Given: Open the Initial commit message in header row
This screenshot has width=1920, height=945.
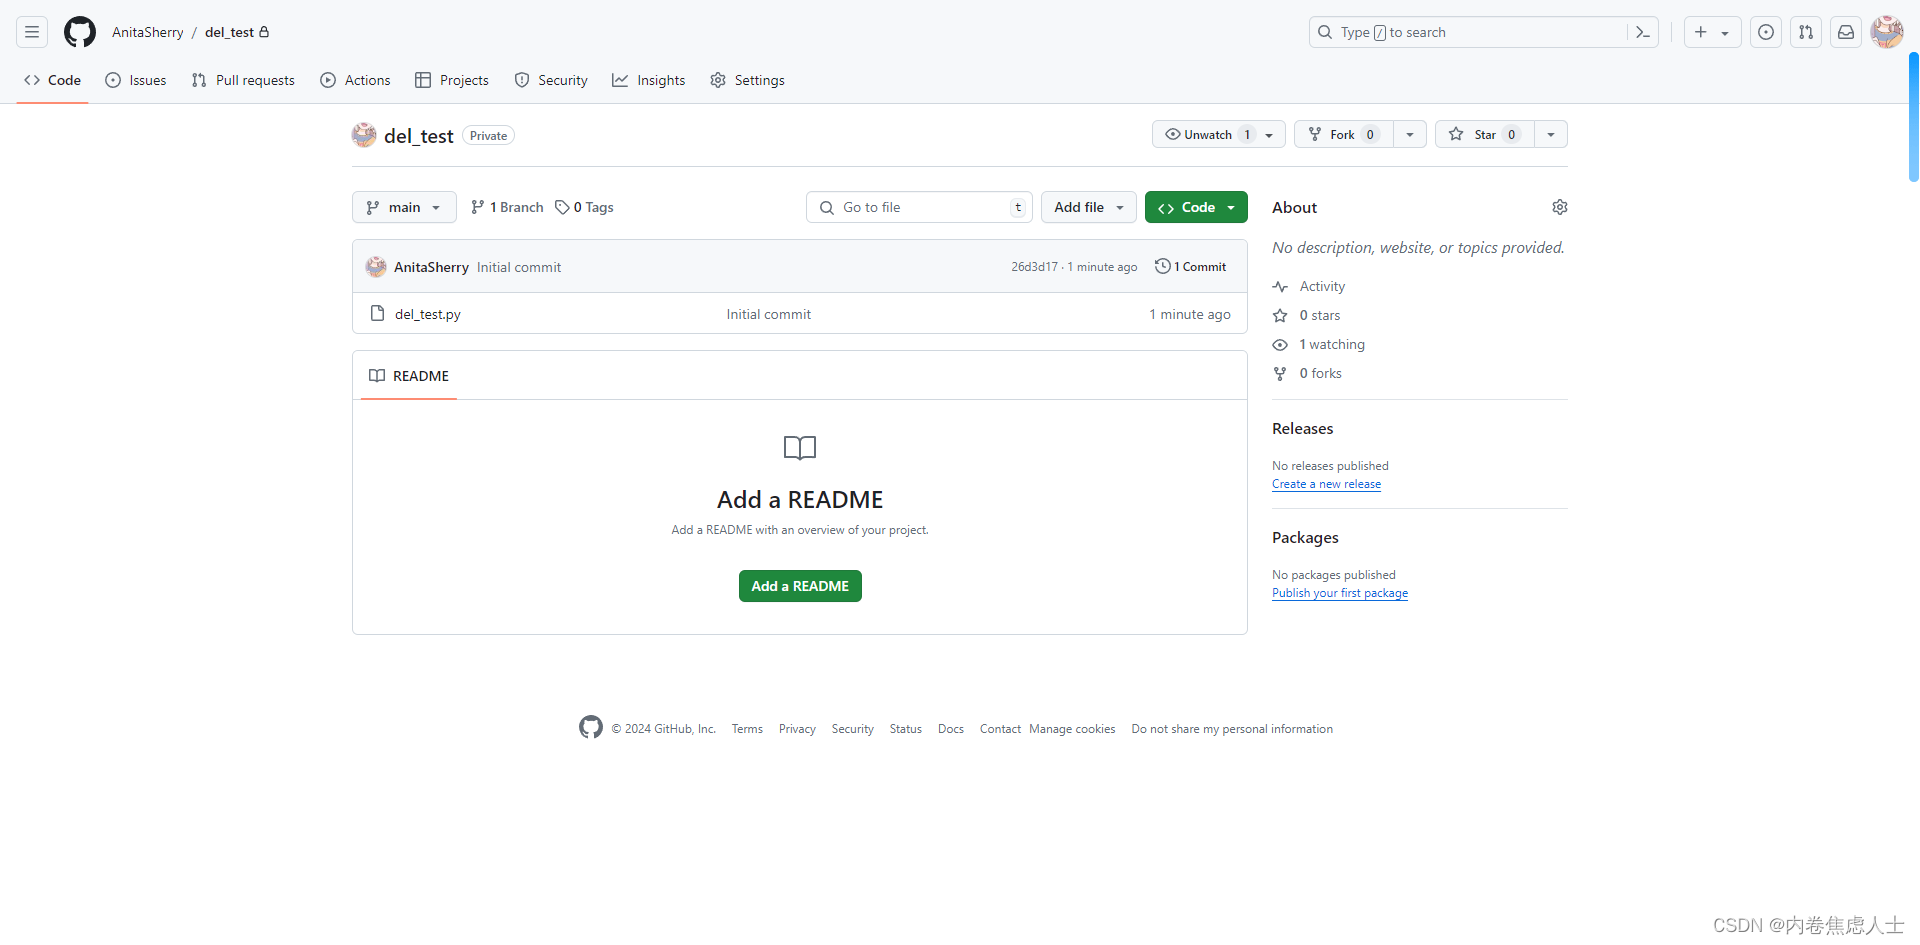Looking at the screenshot, I should point(519,267).
